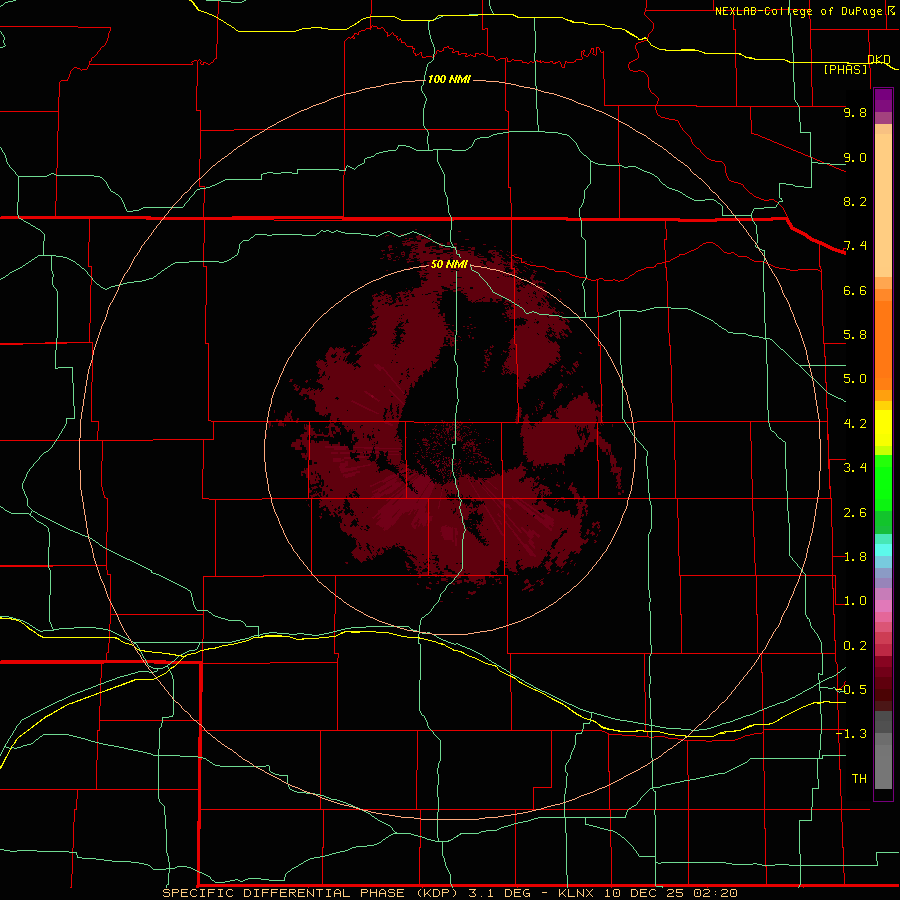Click the 02:20 timestamp text

pyautogui.click(x=715, y=893)
